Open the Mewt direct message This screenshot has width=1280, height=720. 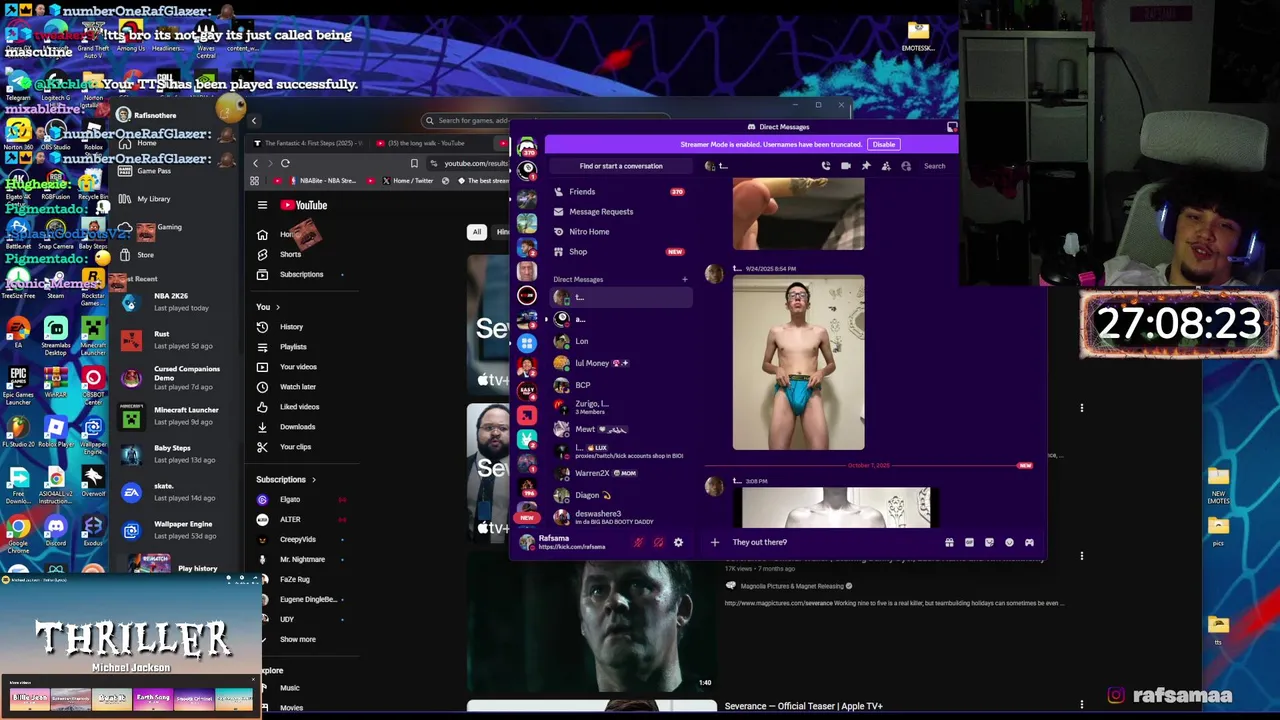tap(620, 429)
